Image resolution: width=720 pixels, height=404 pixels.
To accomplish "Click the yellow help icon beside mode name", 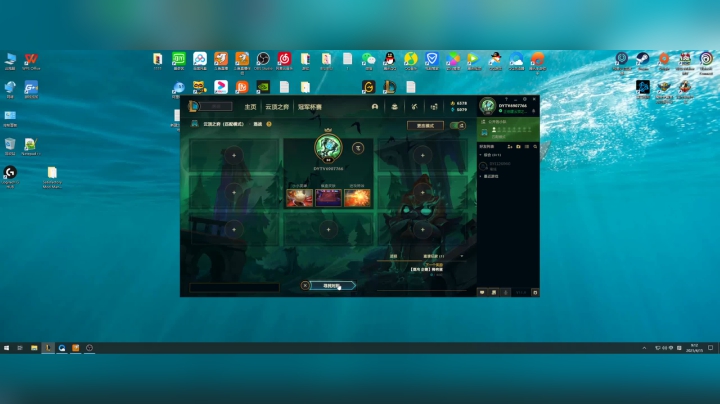I will pos(269,124).
